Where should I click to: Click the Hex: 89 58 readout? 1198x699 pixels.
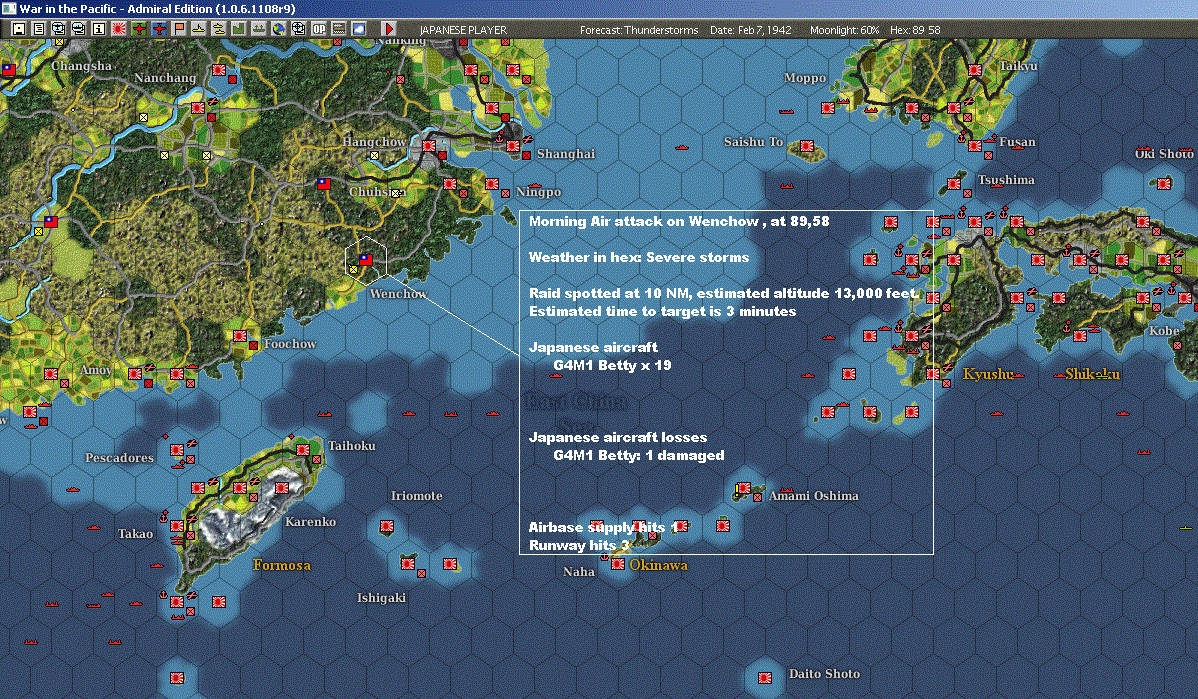(x=915, y=30)
